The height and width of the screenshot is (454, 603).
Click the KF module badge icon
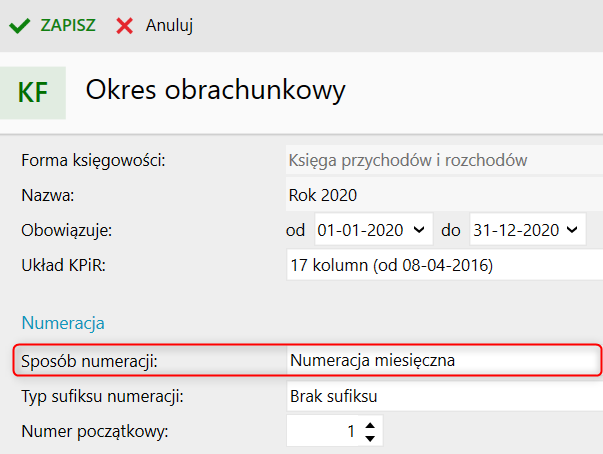[x=33, y=93]
